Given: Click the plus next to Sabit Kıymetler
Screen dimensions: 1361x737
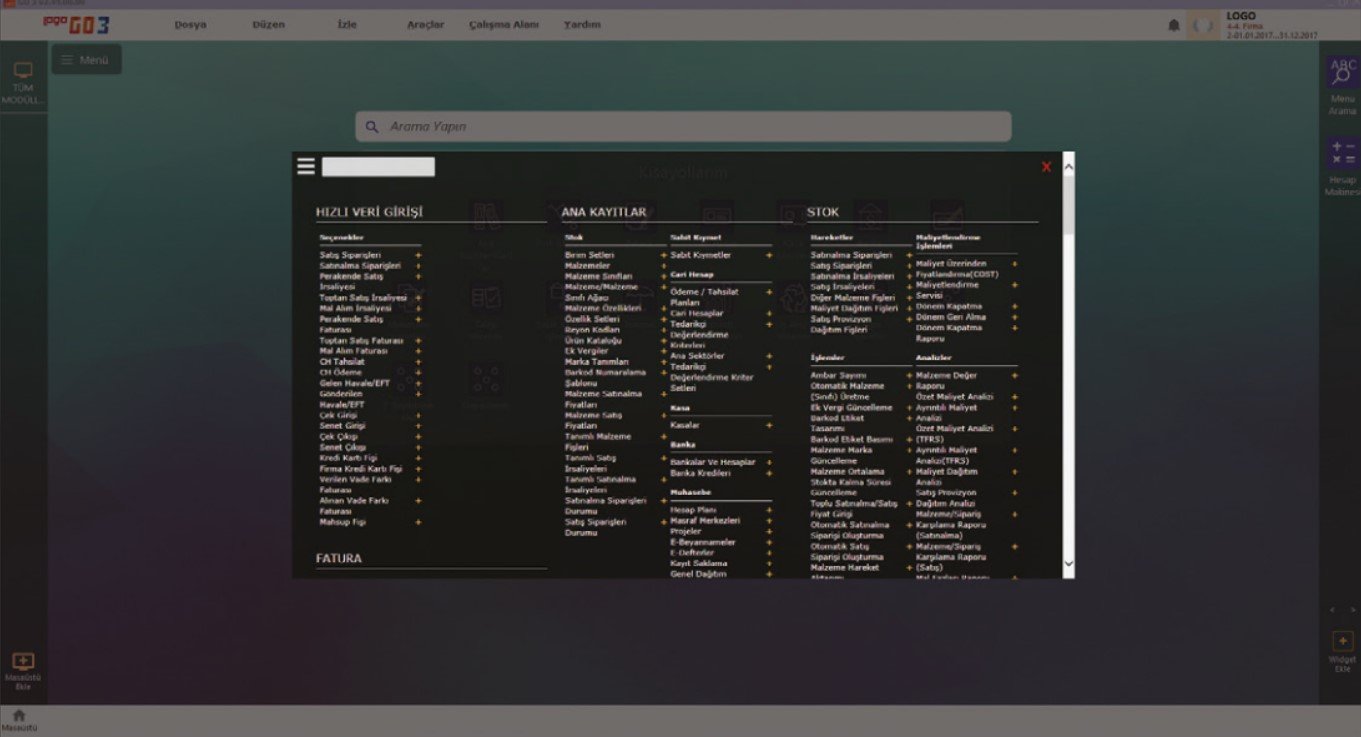Looking at the screenshot, I should (769, 256).
